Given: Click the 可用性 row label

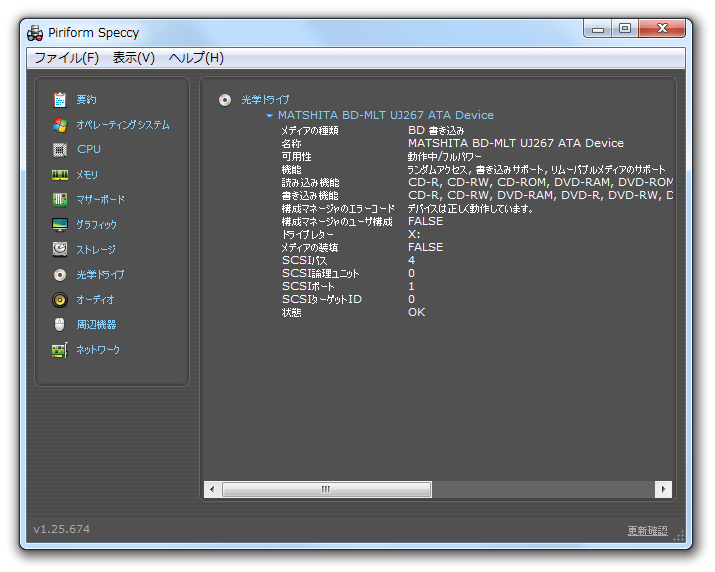Looking at the screenshot, I should pos(296,157).
